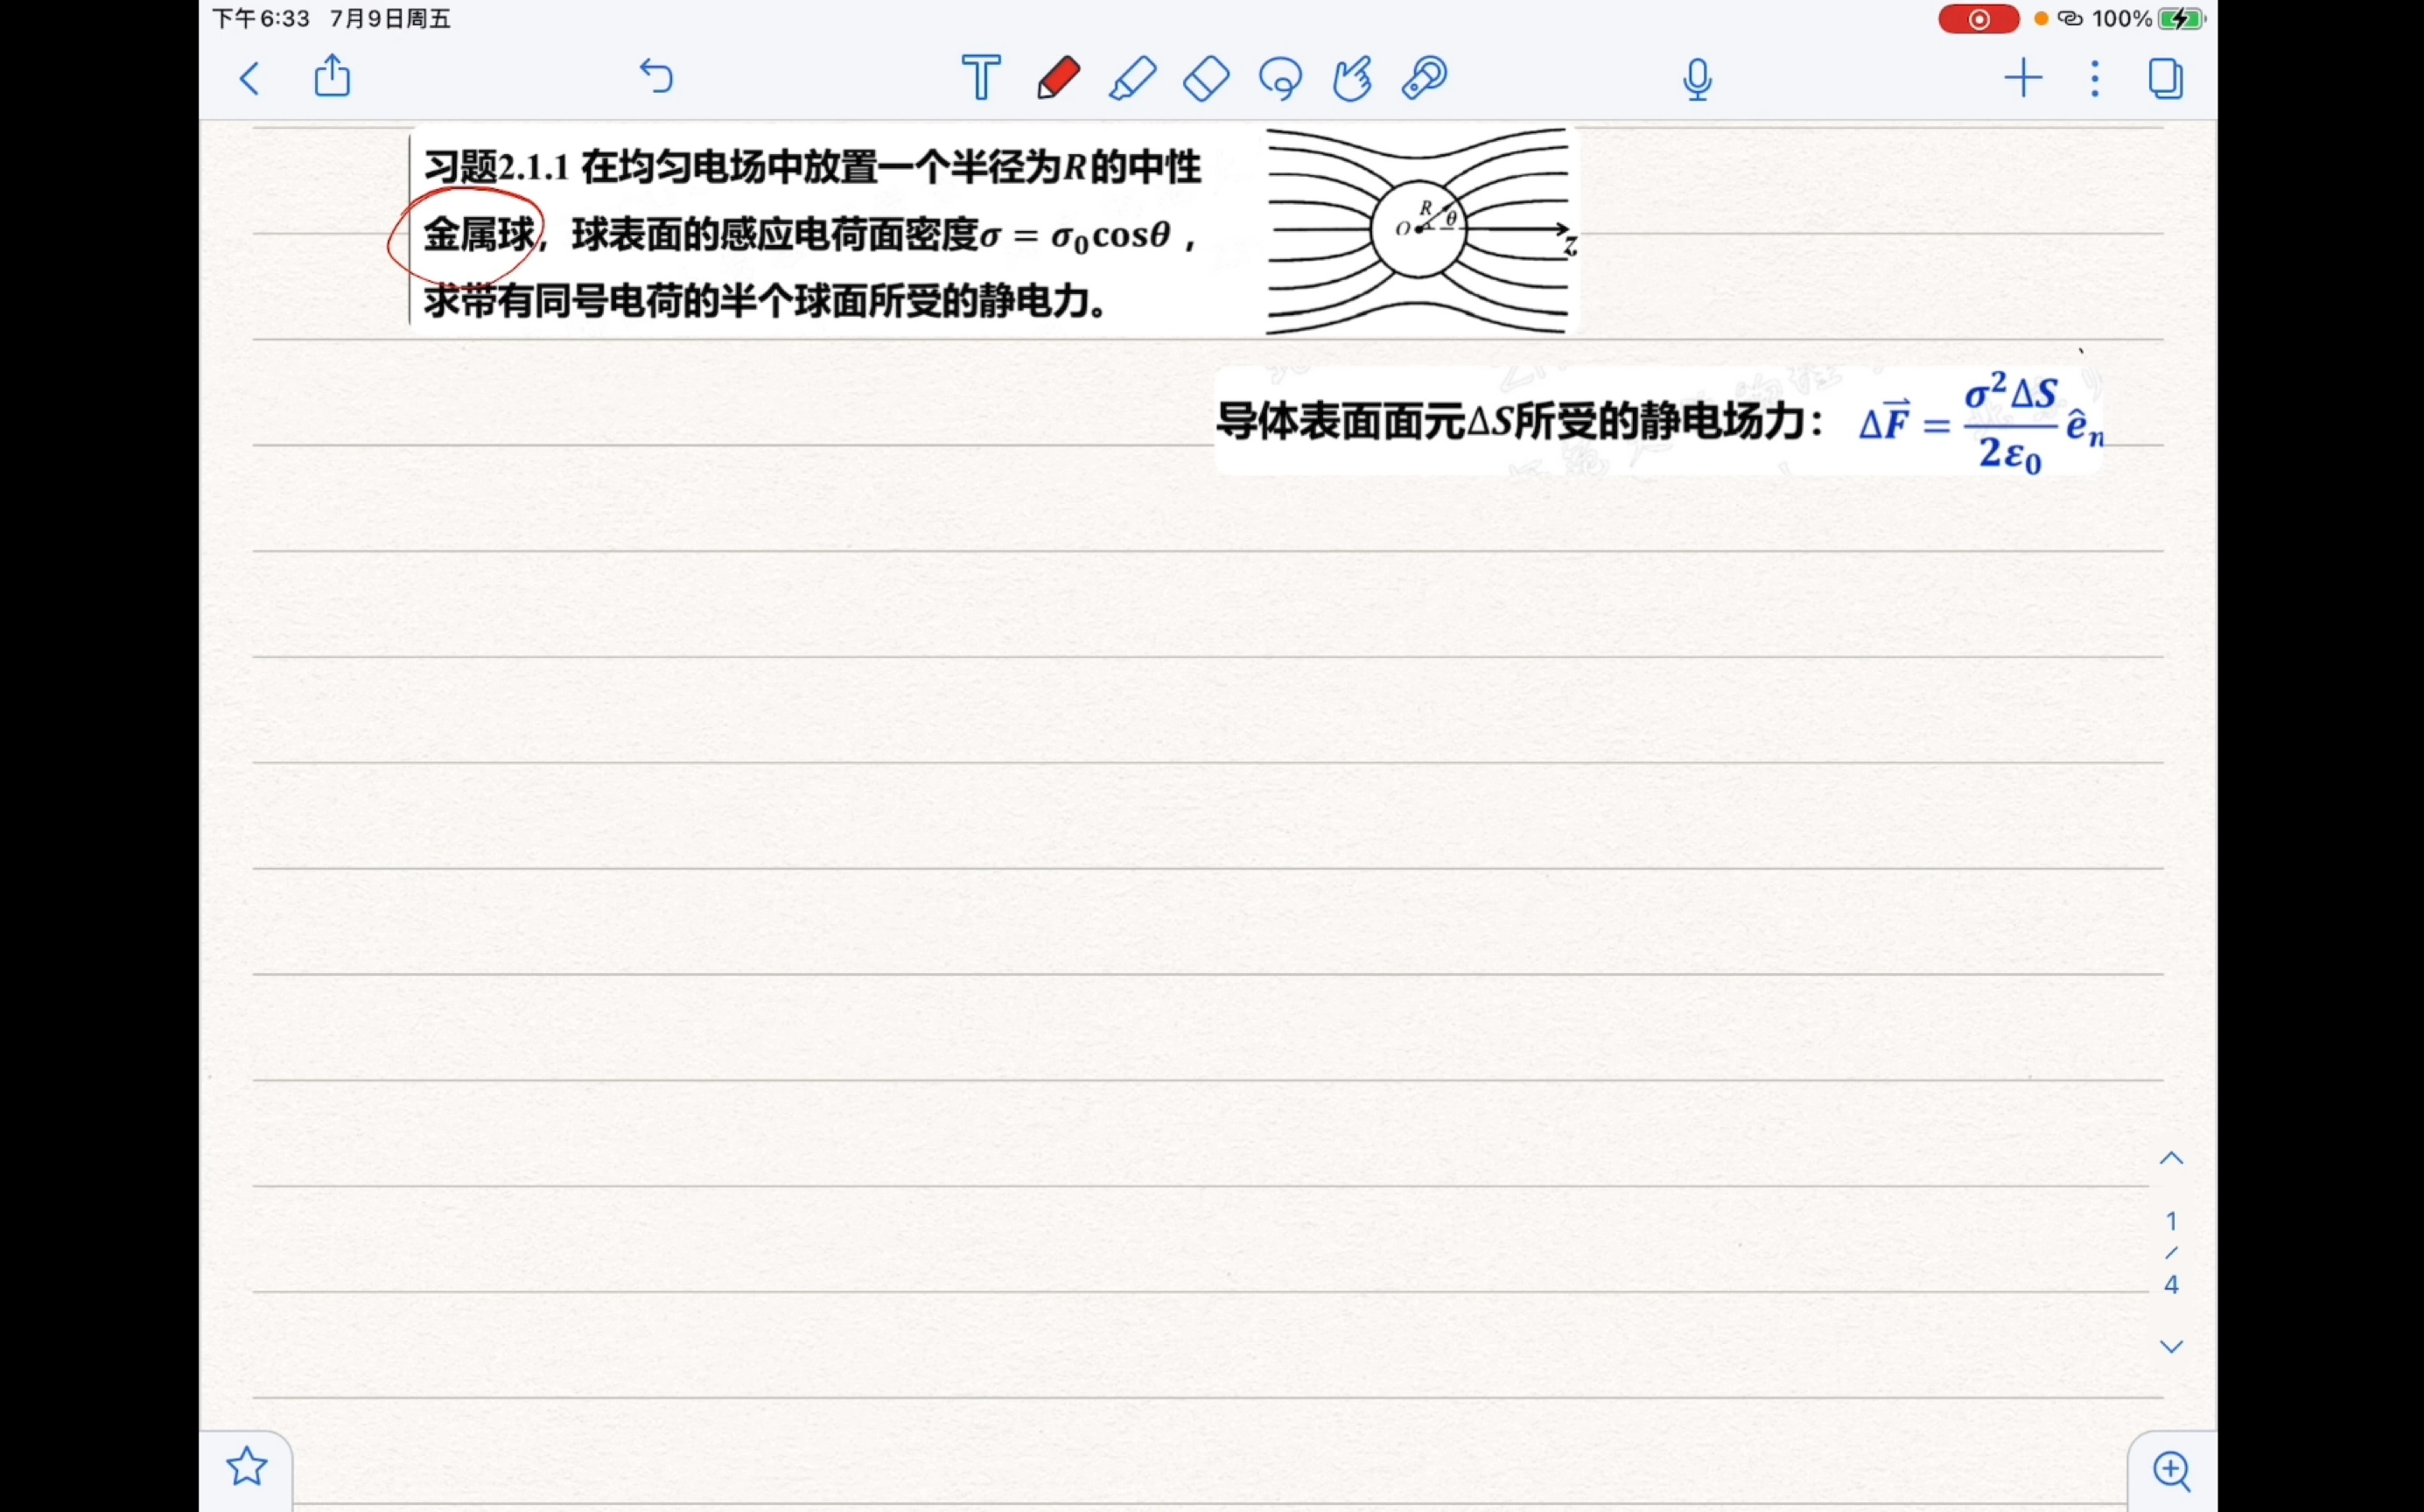Tap the line 求带有同号电荷的半个球面所受的静电力
2424x1512 pixels.
coord(765,301)
